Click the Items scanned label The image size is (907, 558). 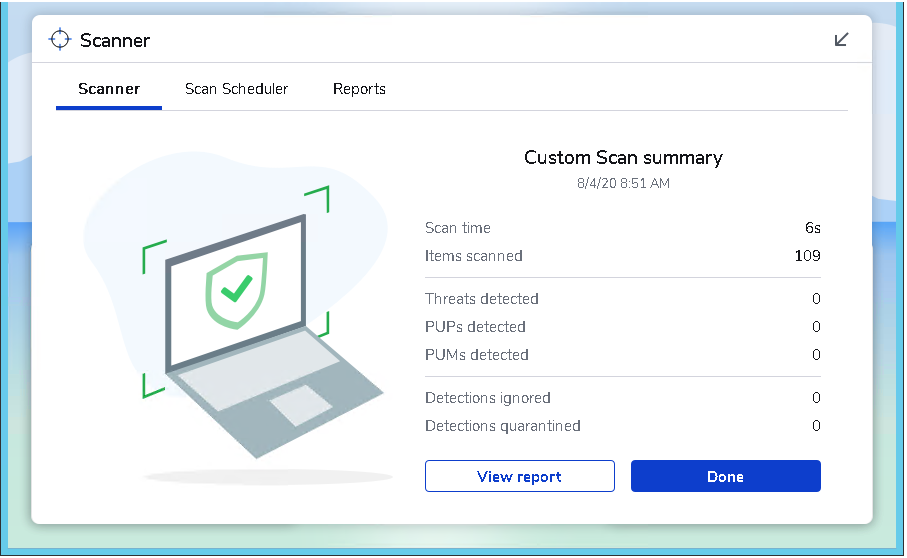point(474,256)
